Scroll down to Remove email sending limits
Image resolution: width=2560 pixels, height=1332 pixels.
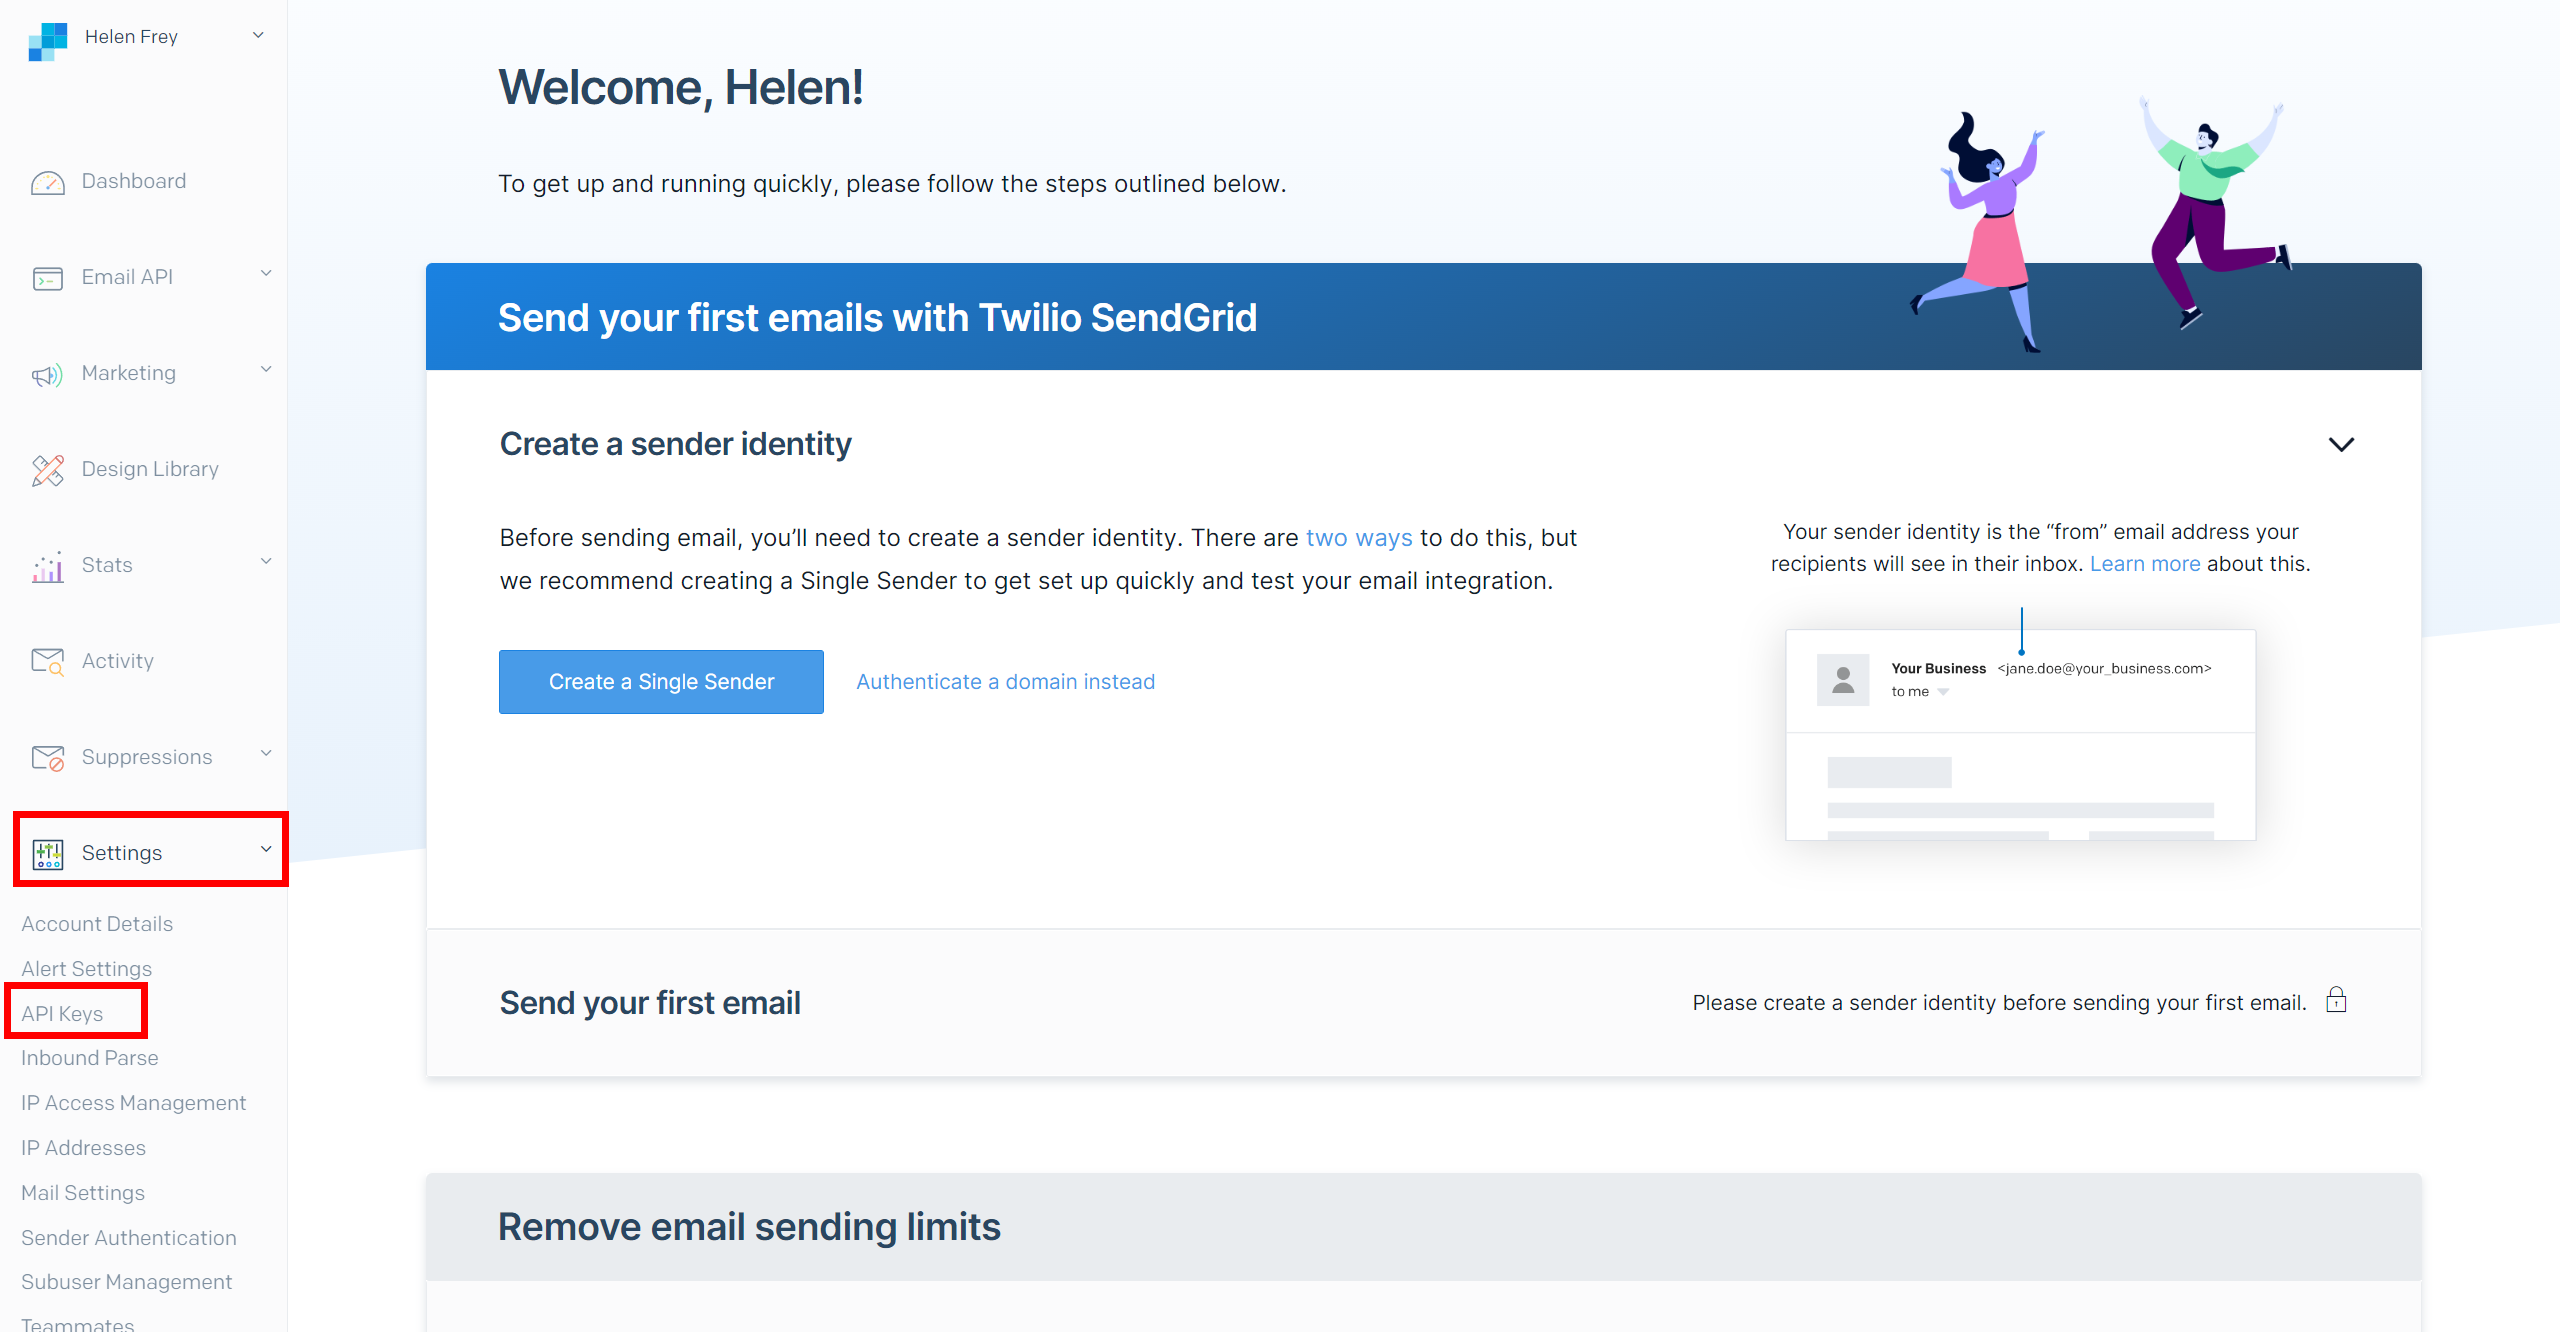coord(750,1225)
